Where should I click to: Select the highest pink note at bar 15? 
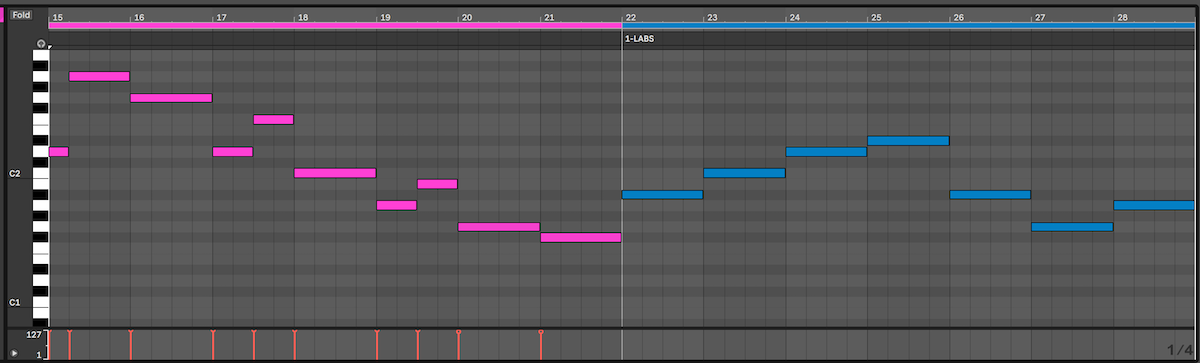(99, 76)
